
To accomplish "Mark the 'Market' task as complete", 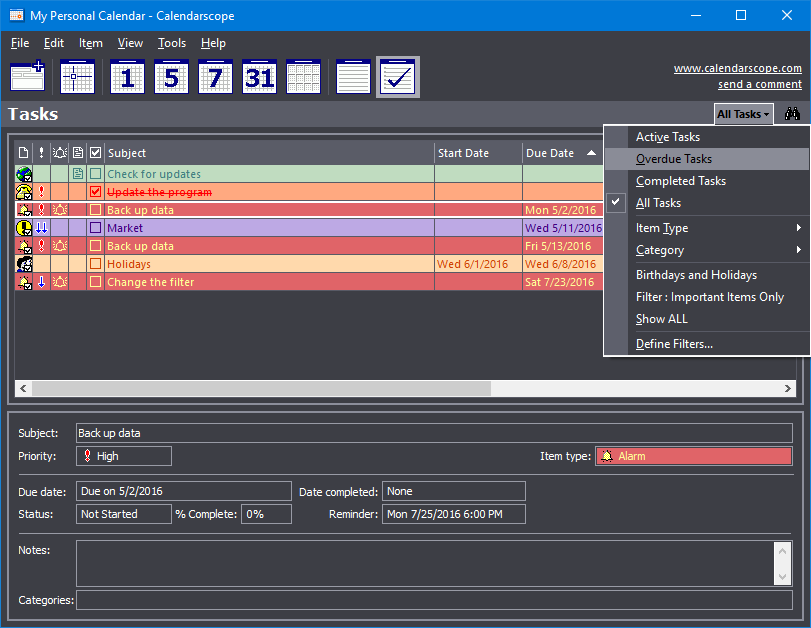I will (x=95, y=228).
